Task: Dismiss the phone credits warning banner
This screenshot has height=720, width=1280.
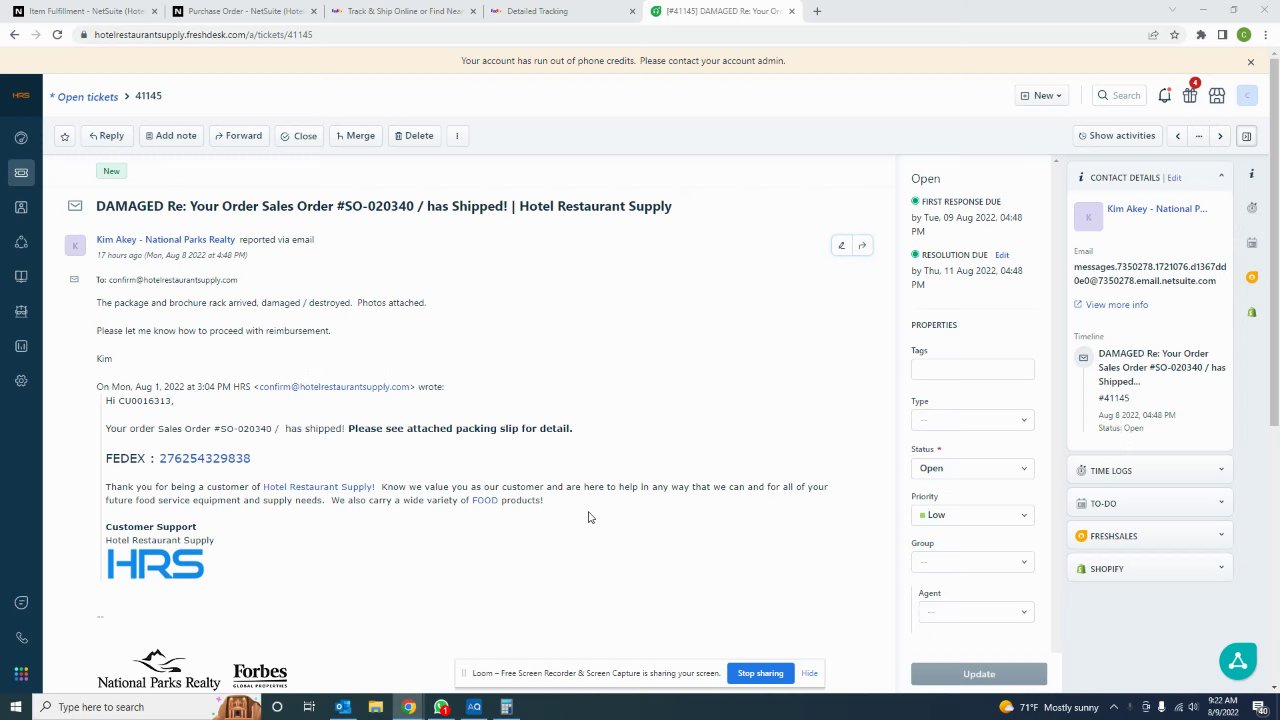Action: (x=1250, y=62)
